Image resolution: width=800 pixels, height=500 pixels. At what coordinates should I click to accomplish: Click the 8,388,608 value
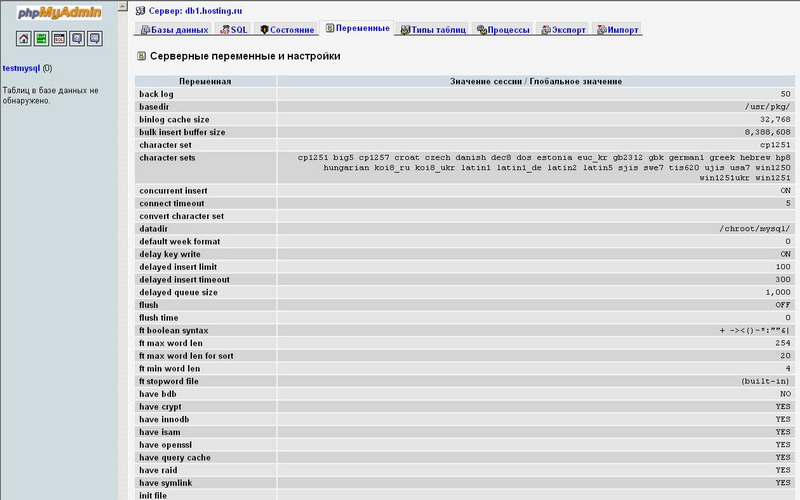(x=767, y=133)
